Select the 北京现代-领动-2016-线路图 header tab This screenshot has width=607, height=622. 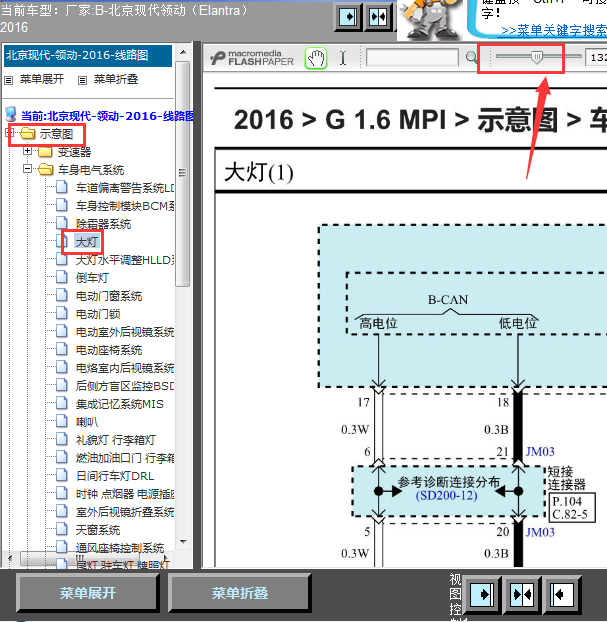(x=88, y=56)
